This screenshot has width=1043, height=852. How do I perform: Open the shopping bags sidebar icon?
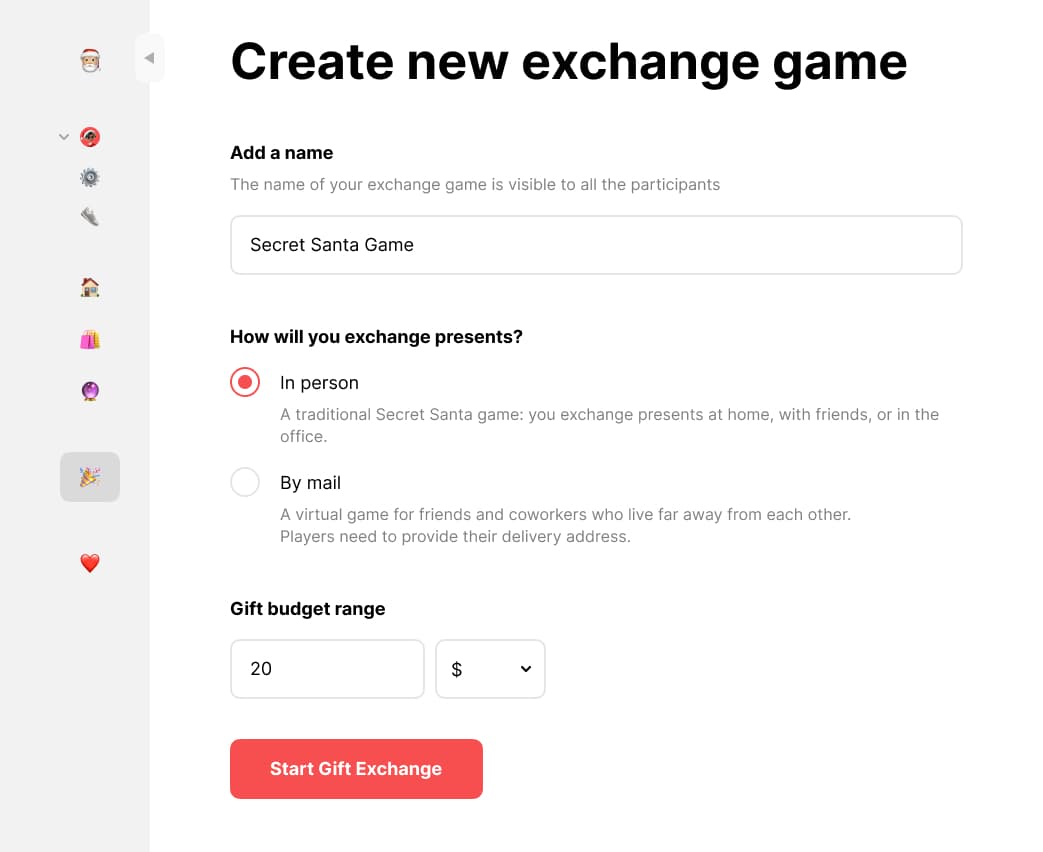pyautogui.click(x=89, y=339)
